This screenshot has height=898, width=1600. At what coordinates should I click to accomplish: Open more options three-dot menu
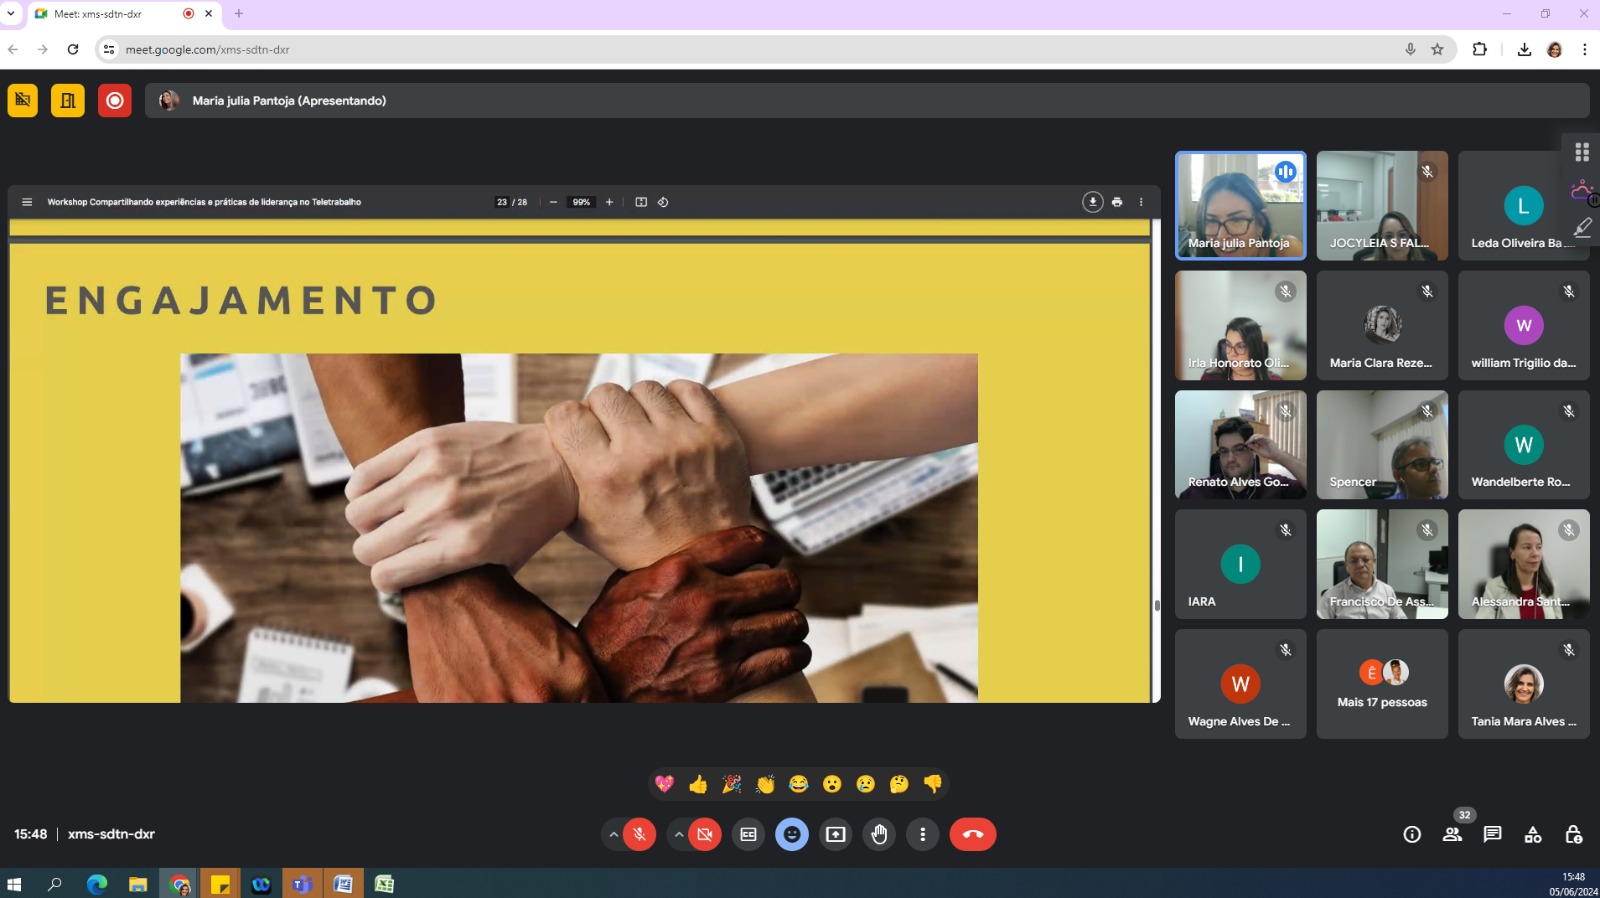click(922, 834)
